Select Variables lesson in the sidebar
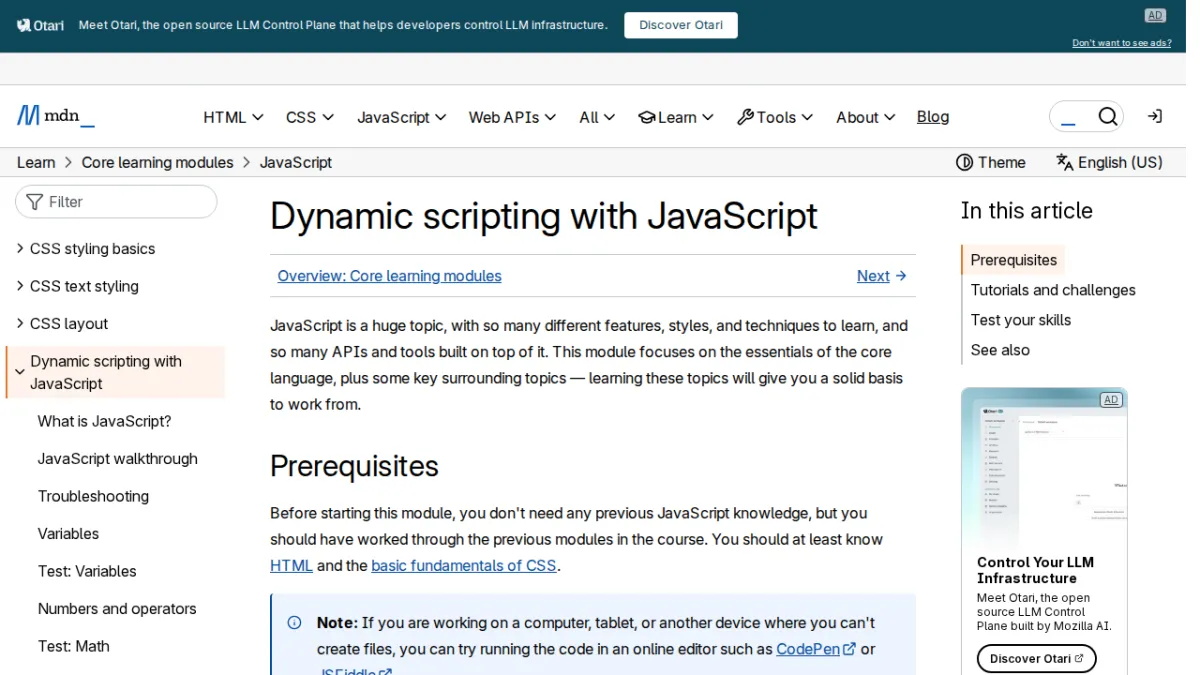This screenshot has width=1200, height=675. pyautogui.click(x=68, y=534)
